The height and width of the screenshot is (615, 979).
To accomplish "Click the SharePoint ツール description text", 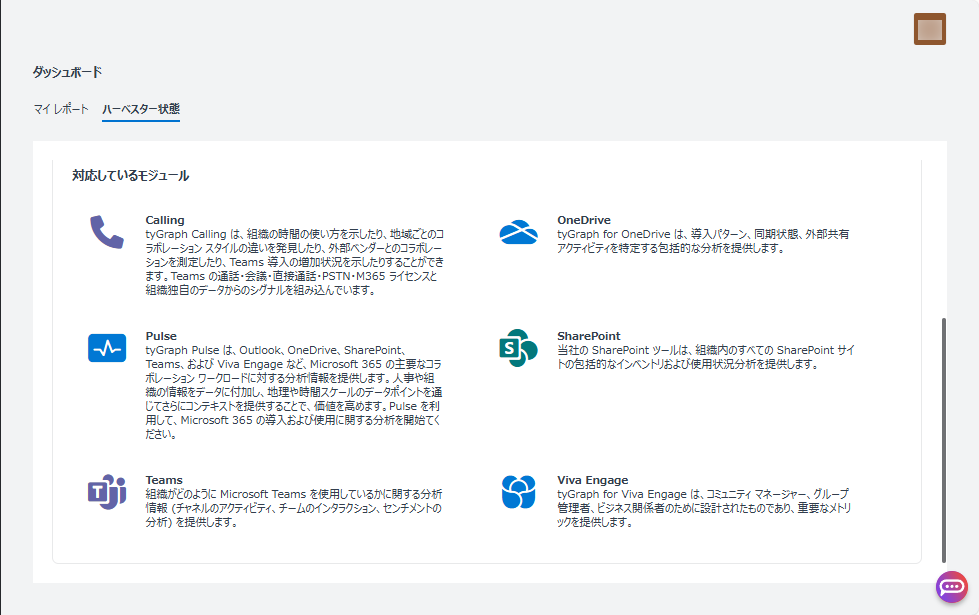I will (x=706, y=357).
